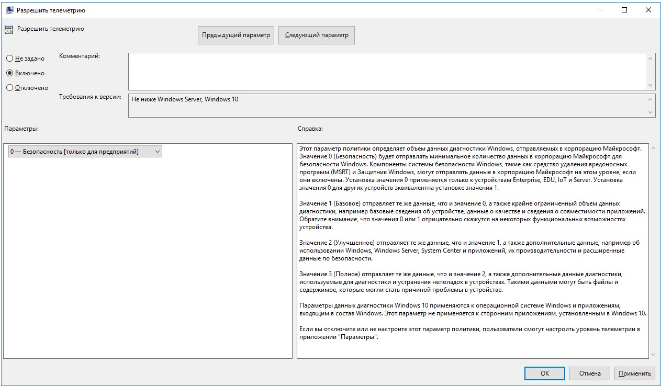
Task: Apply changes with Применить
Action: click(x=635, y=373)
